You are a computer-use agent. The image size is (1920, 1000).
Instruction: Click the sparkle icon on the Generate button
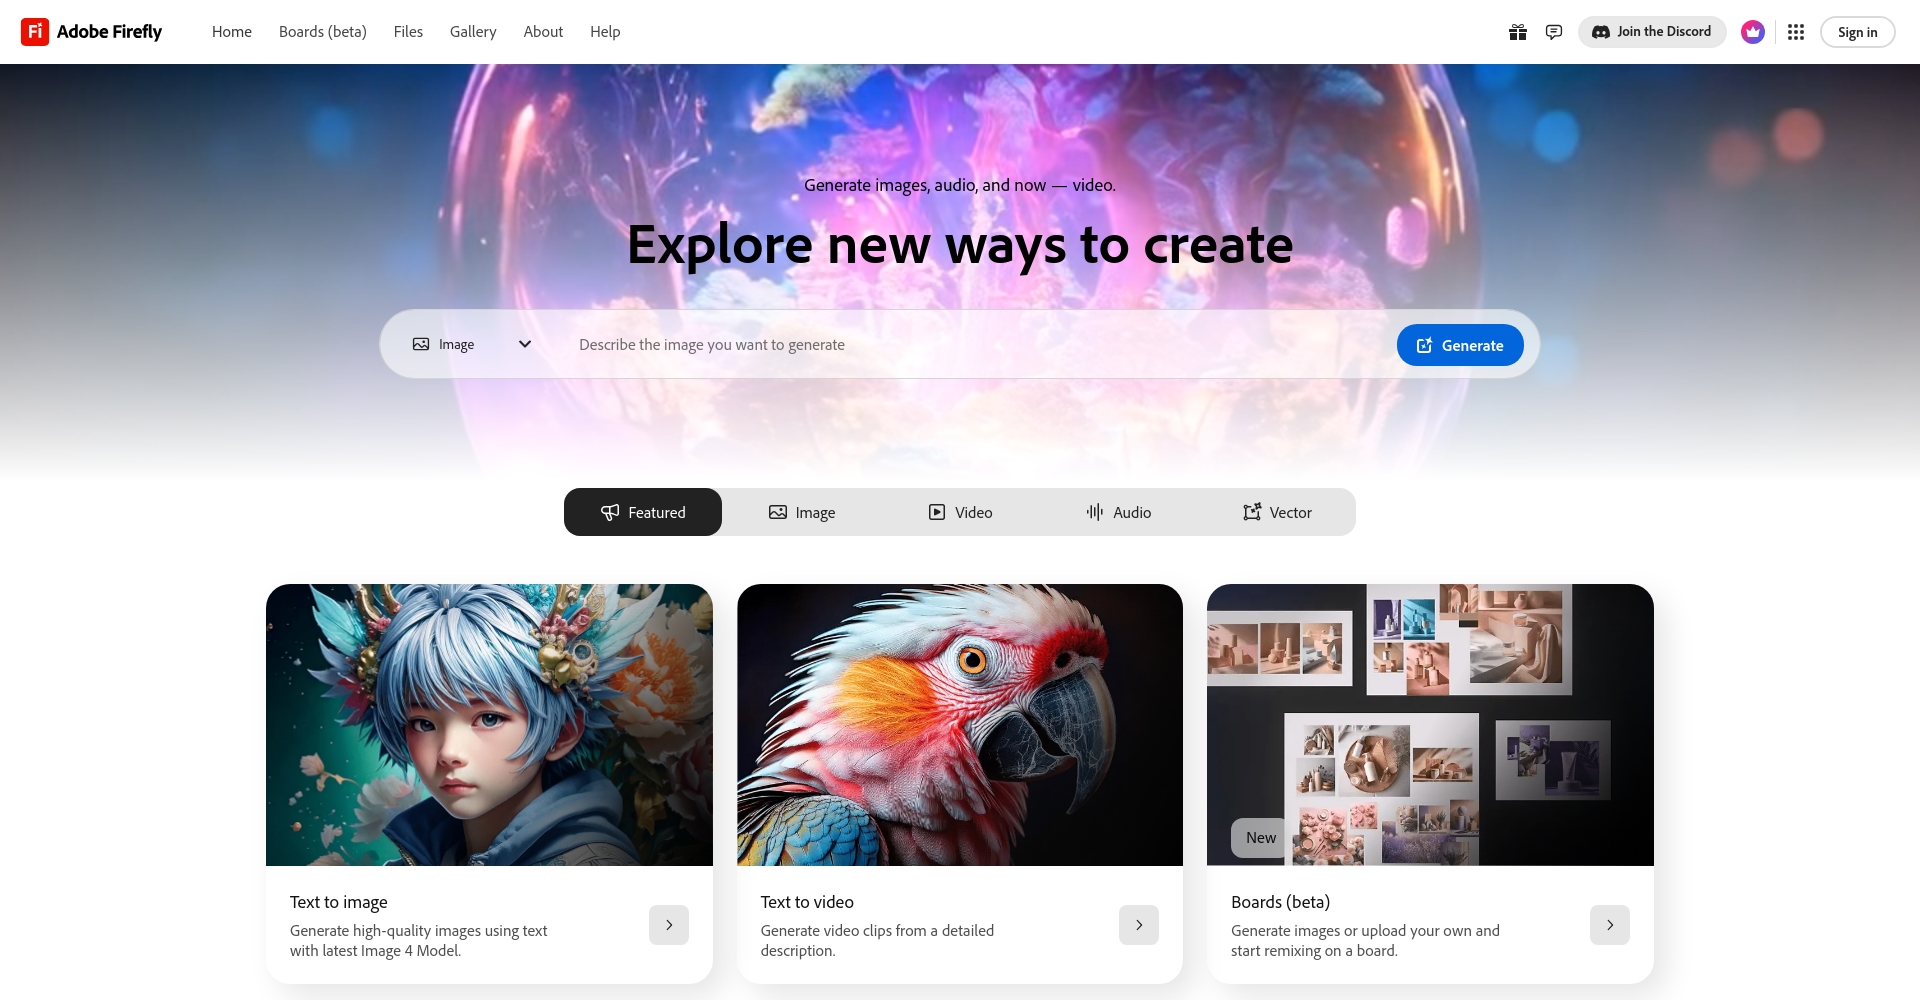click(1425, 345)
